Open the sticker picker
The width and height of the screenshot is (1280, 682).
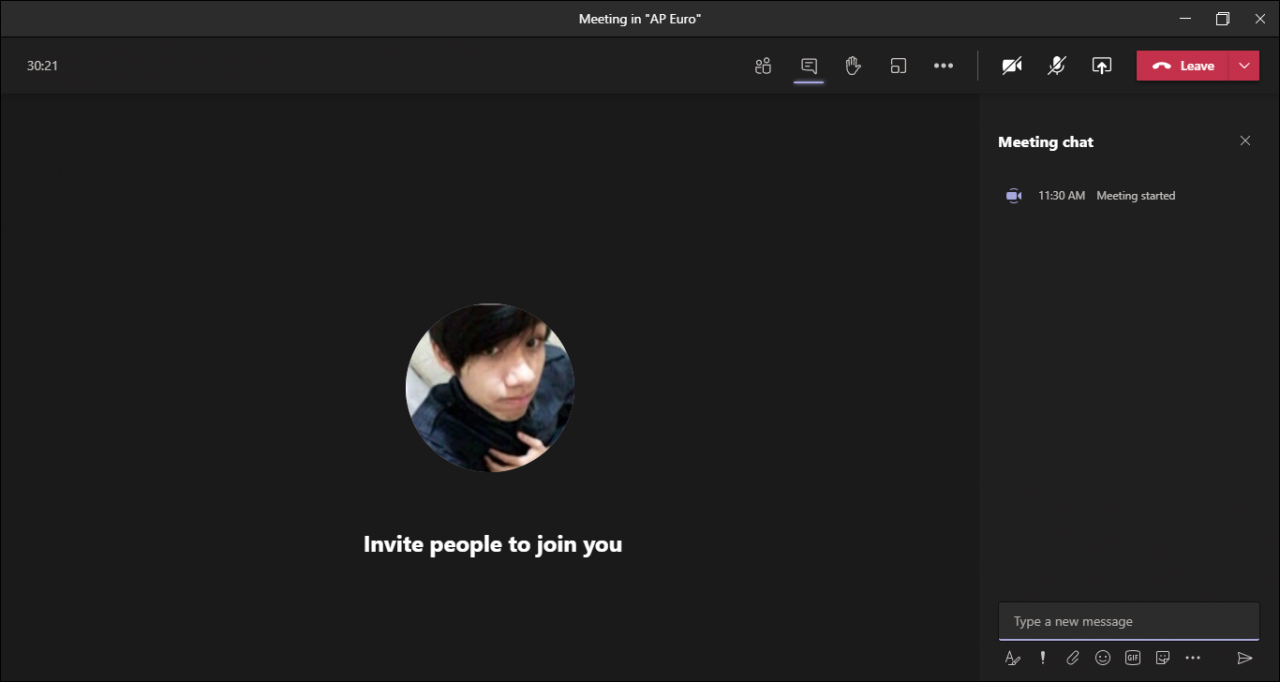(1162, 658)
